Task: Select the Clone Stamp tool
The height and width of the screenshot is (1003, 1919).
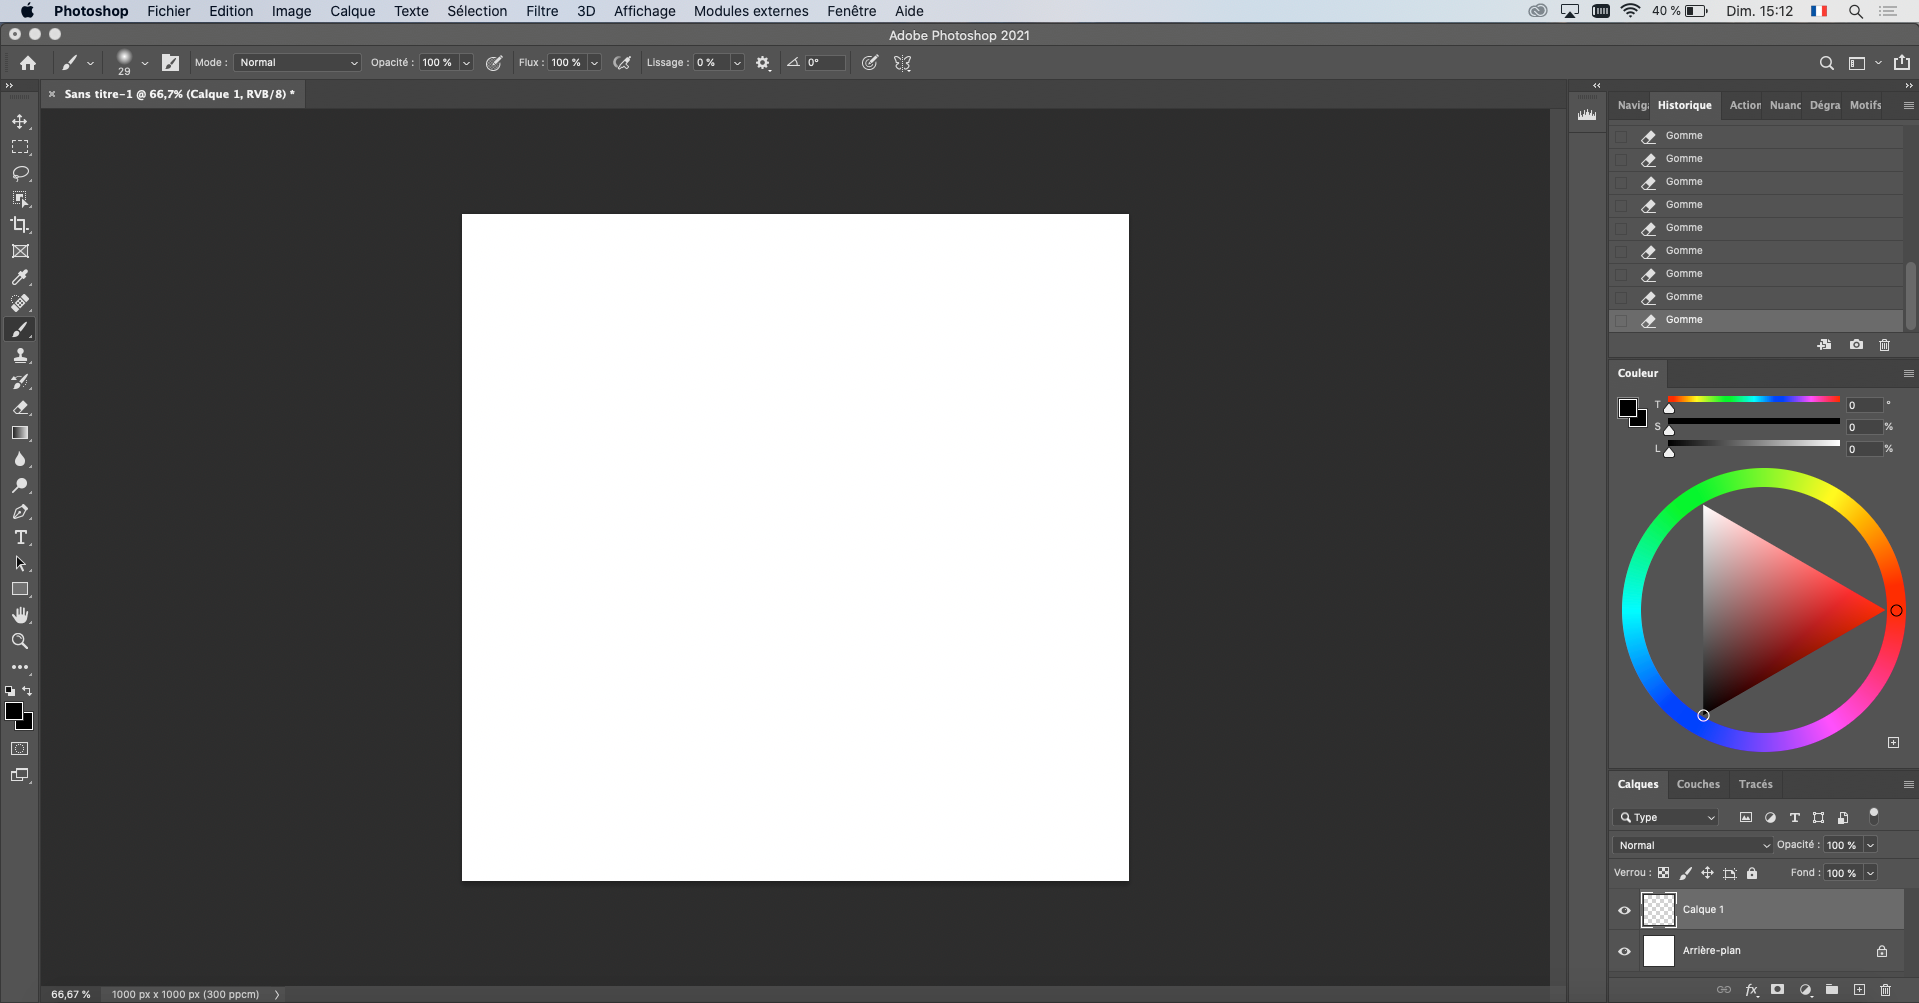Action: (x=20, y=355)
